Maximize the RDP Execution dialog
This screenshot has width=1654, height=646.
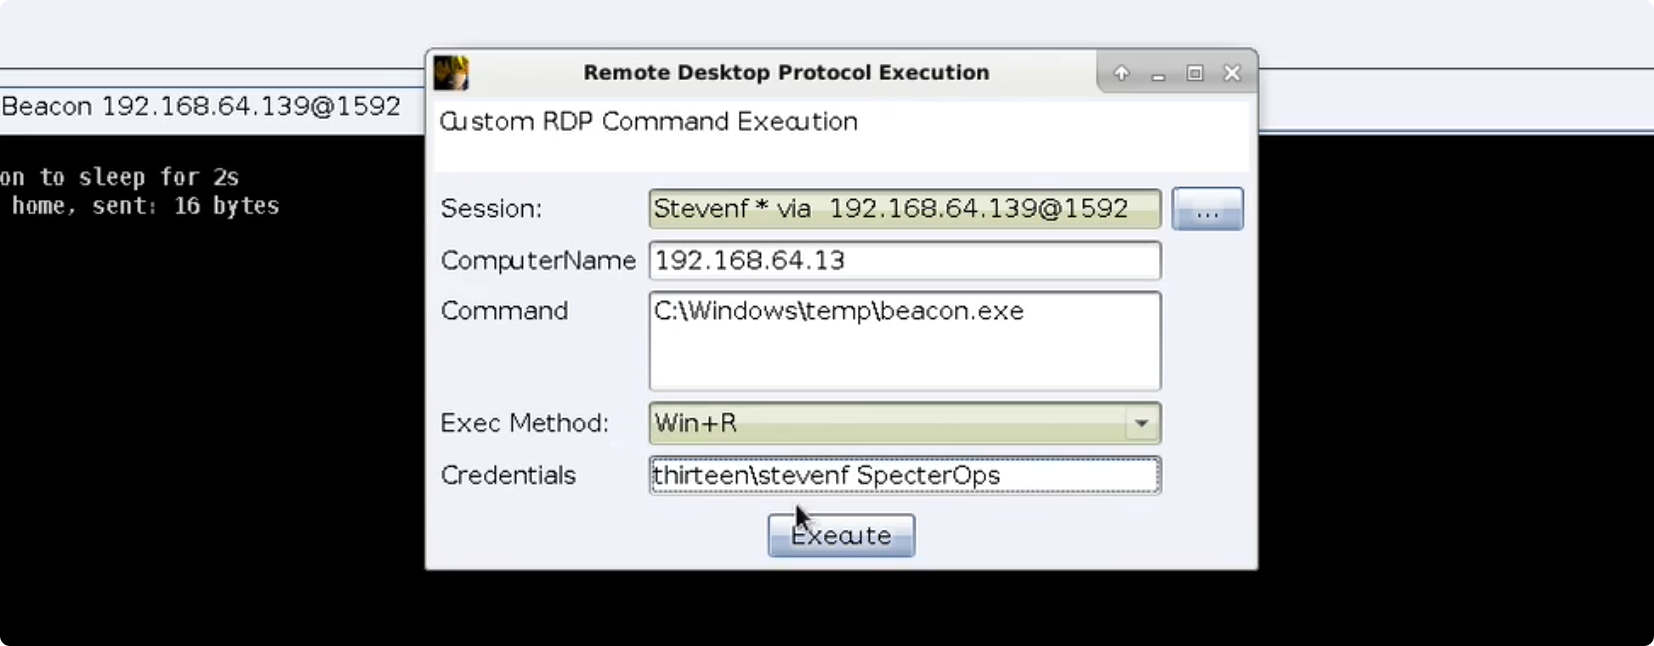pos(1195,73)
